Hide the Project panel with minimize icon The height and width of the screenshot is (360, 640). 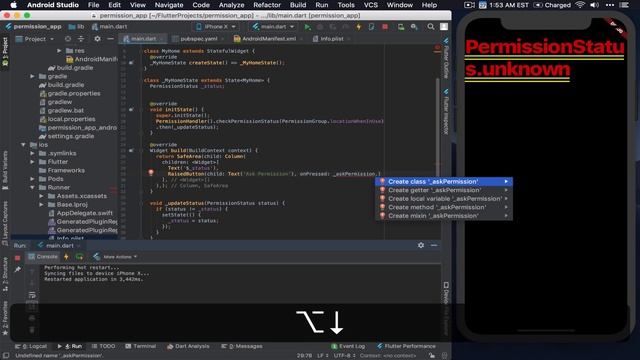click(x=111, y=39)
